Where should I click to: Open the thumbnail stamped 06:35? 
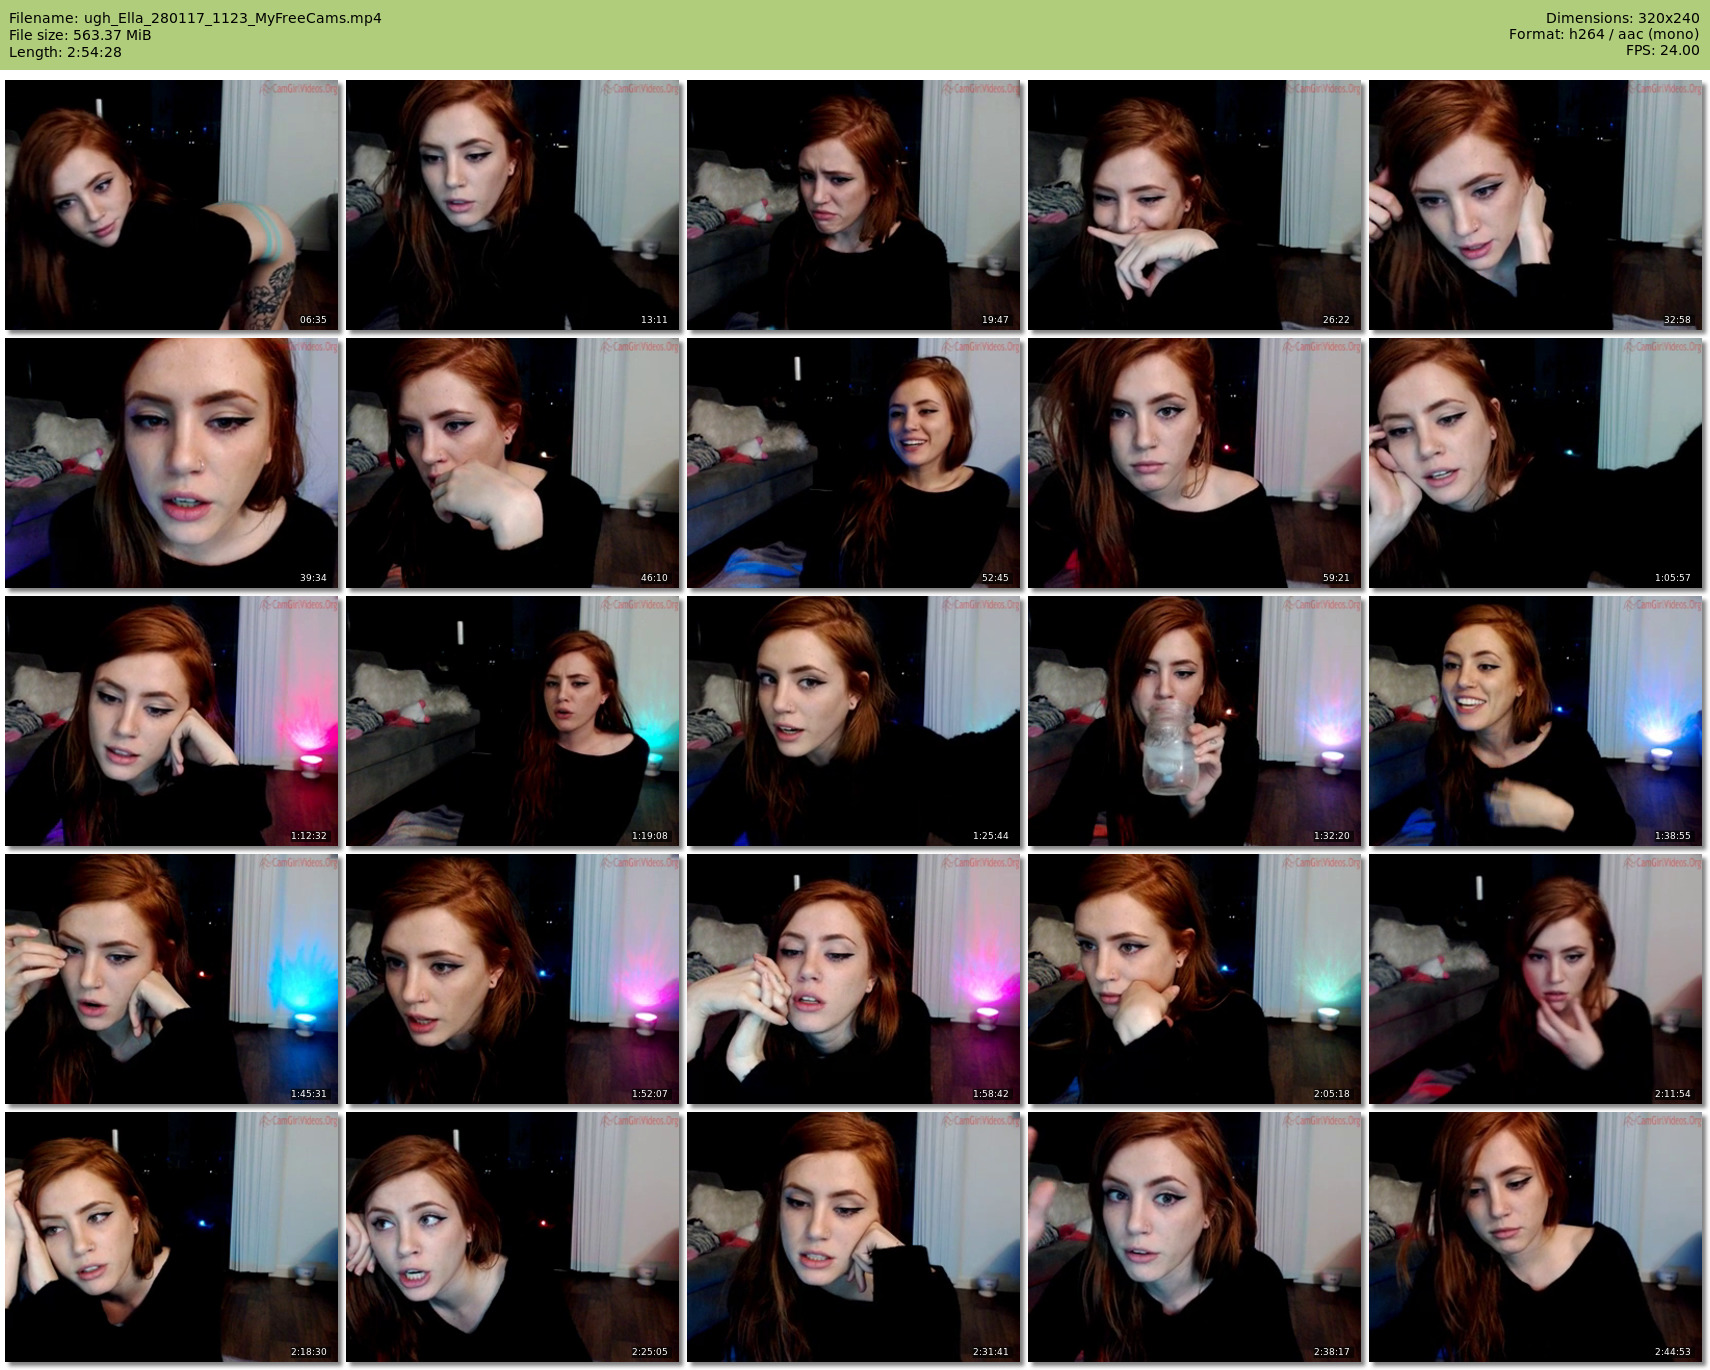pos(172,205)
